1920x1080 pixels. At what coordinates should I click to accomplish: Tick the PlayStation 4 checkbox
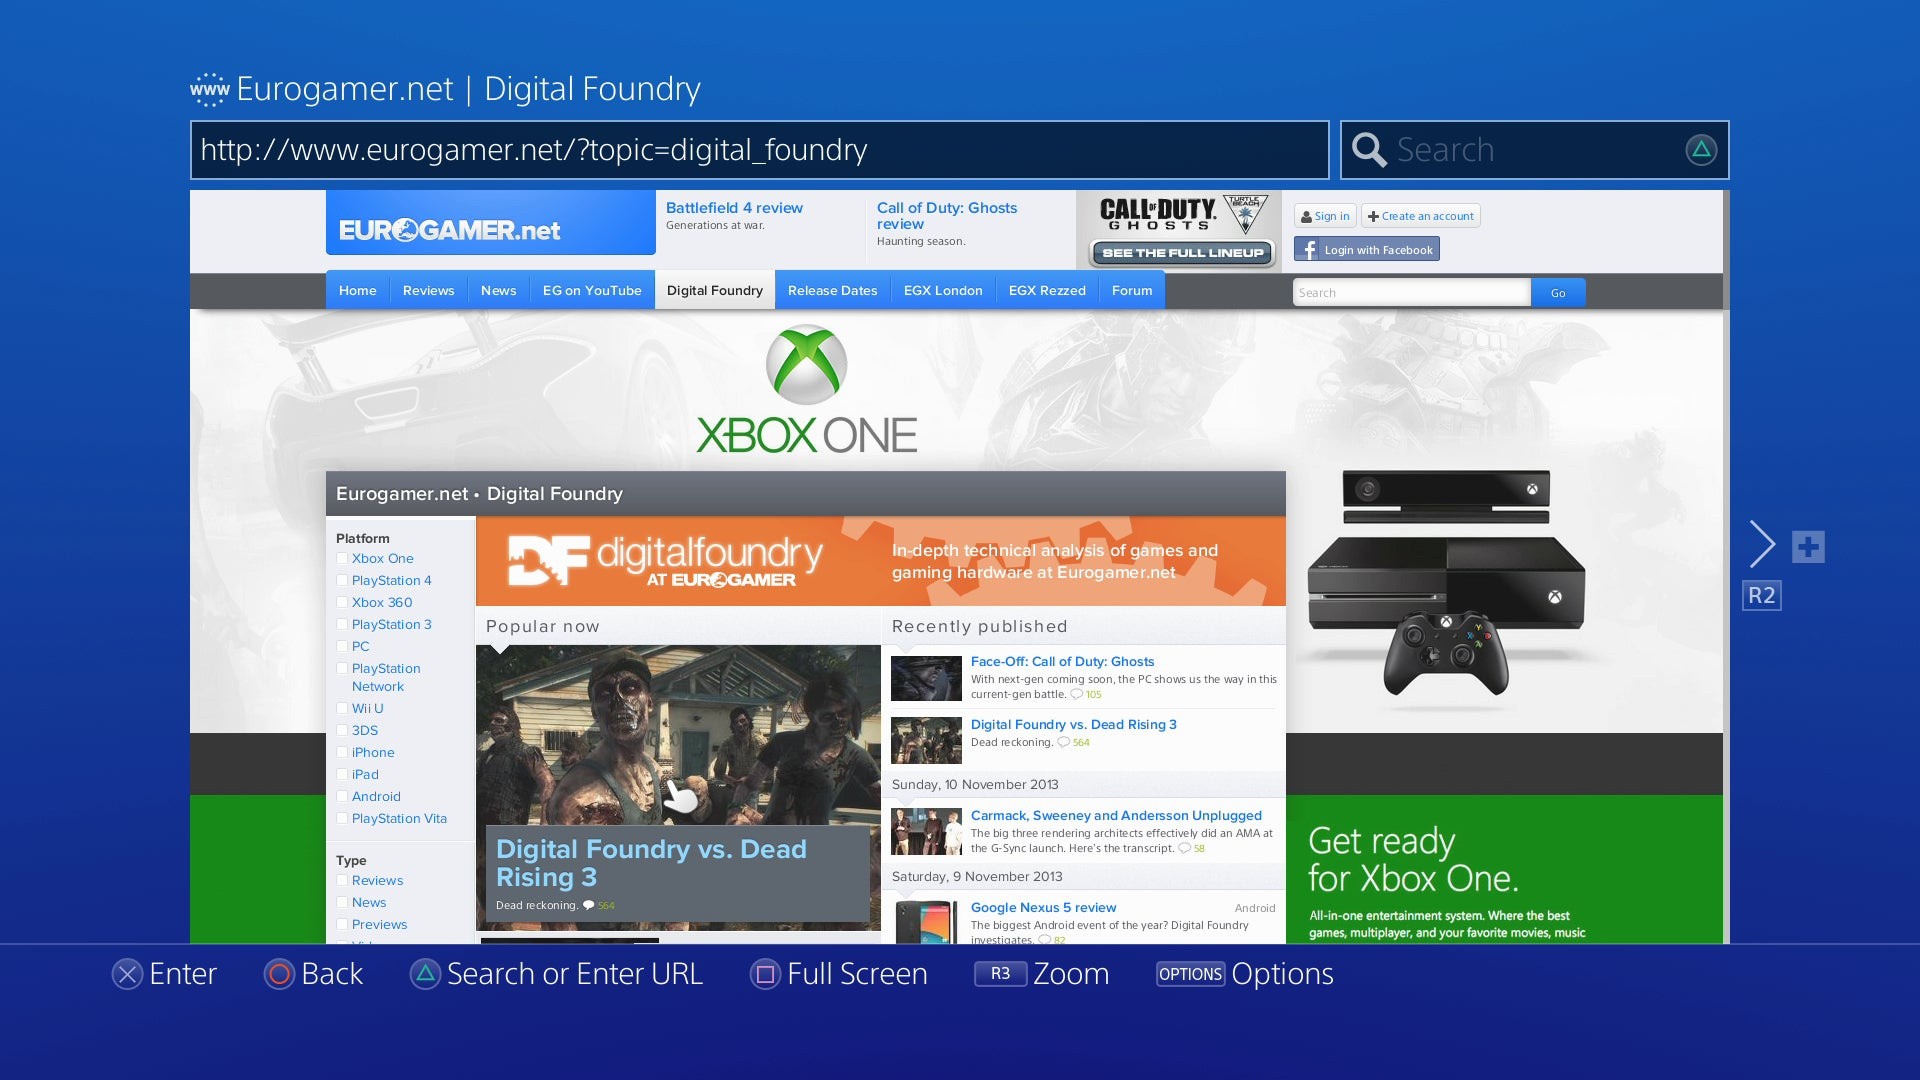[x=342, y=581]
